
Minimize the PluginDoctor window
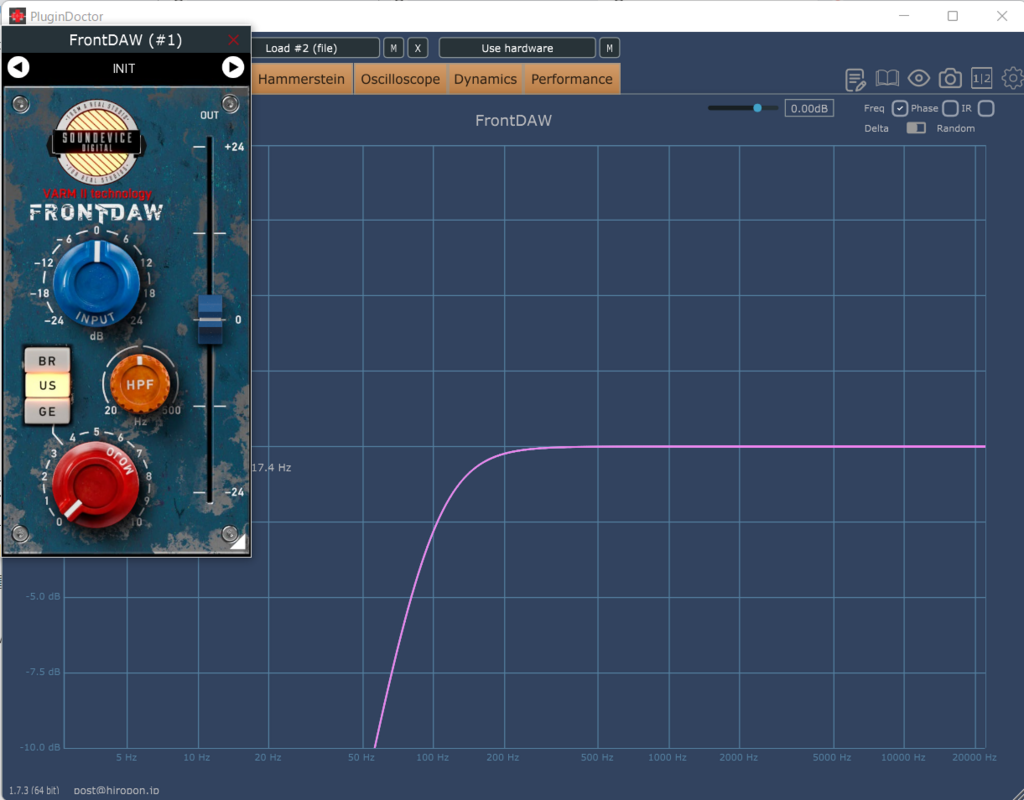click(x=904, y=16)
